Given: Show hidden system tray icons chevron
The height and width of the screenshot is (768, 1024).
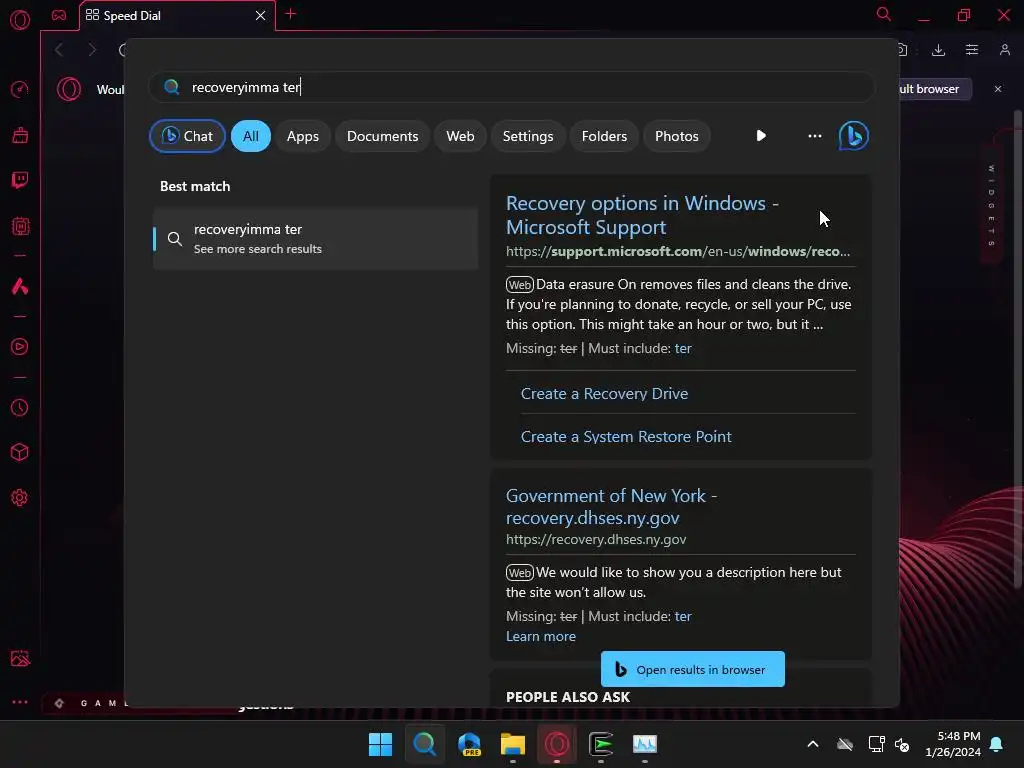Looking at the screenshot, I should (x=813, y=744).
